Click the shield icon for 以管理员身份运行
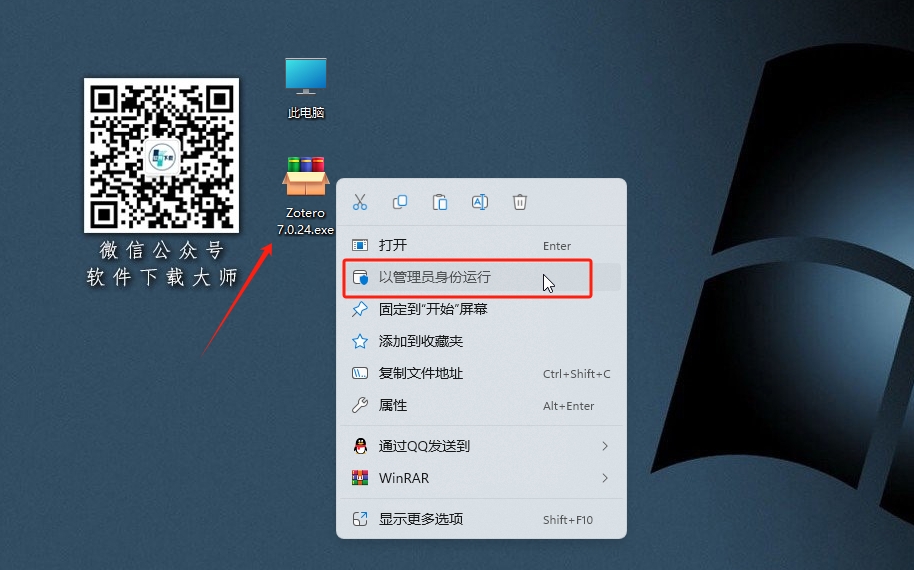The image size is (914, 570). (x=360, y=277)
